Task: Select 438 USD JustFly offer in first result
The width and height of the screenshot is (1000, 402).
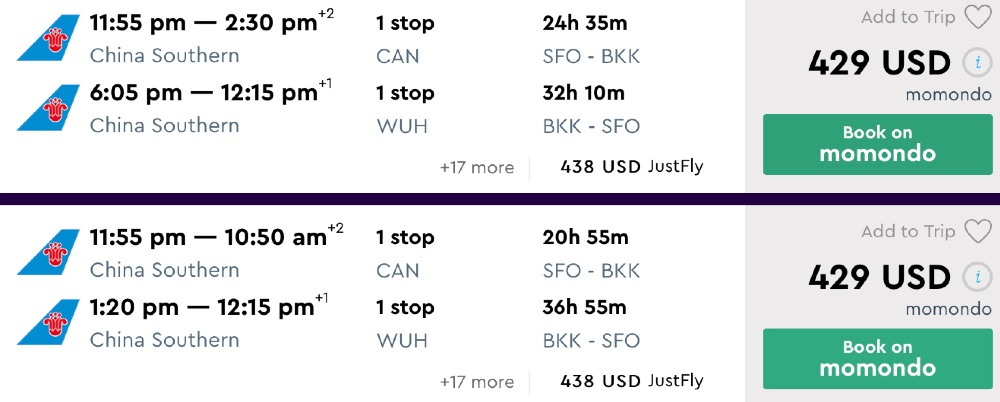Action: pos(631,166)
